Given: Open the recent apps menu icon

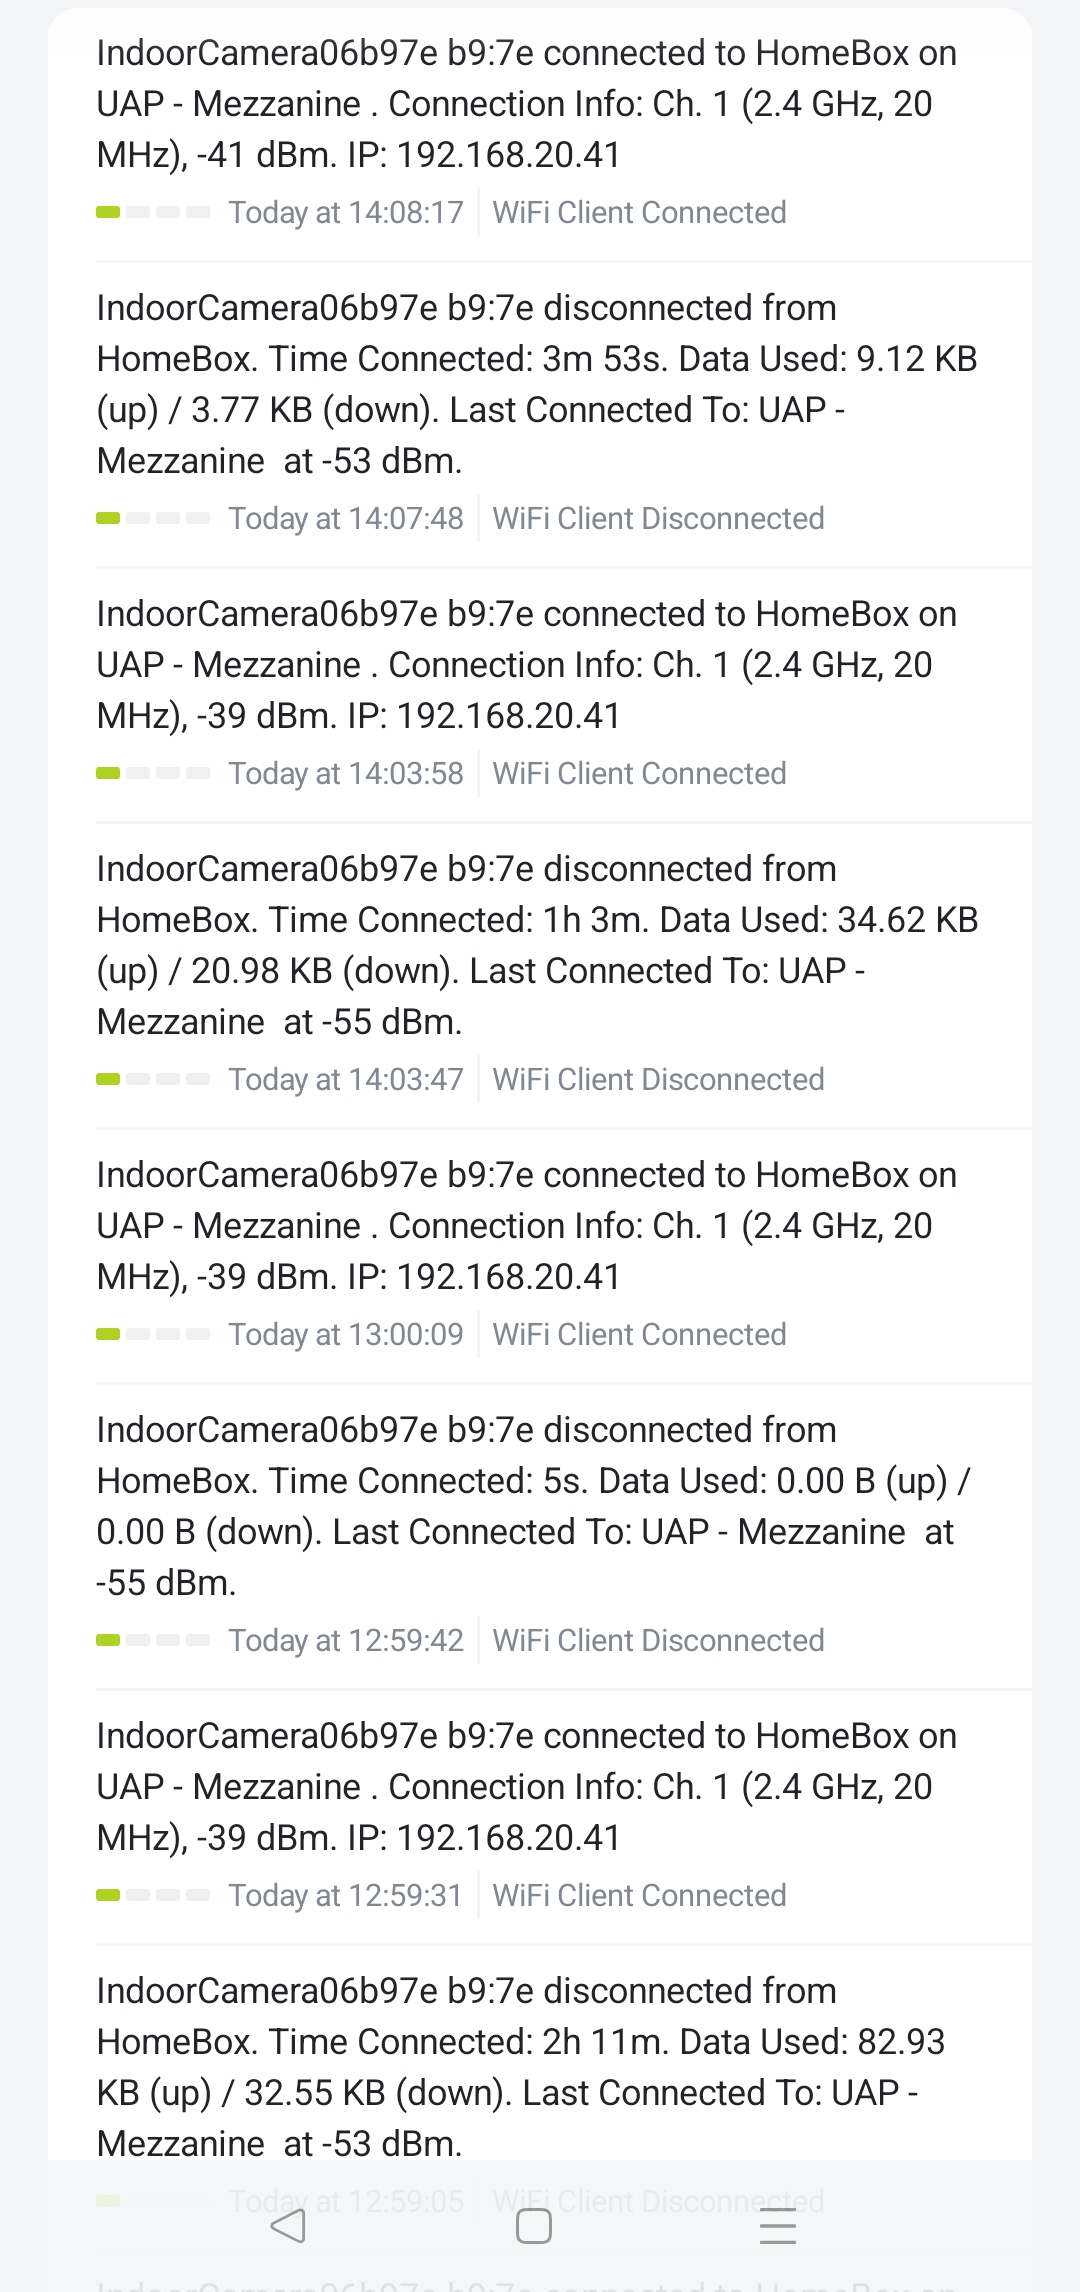Looking at the screenshot, I should coord(777,2226).
